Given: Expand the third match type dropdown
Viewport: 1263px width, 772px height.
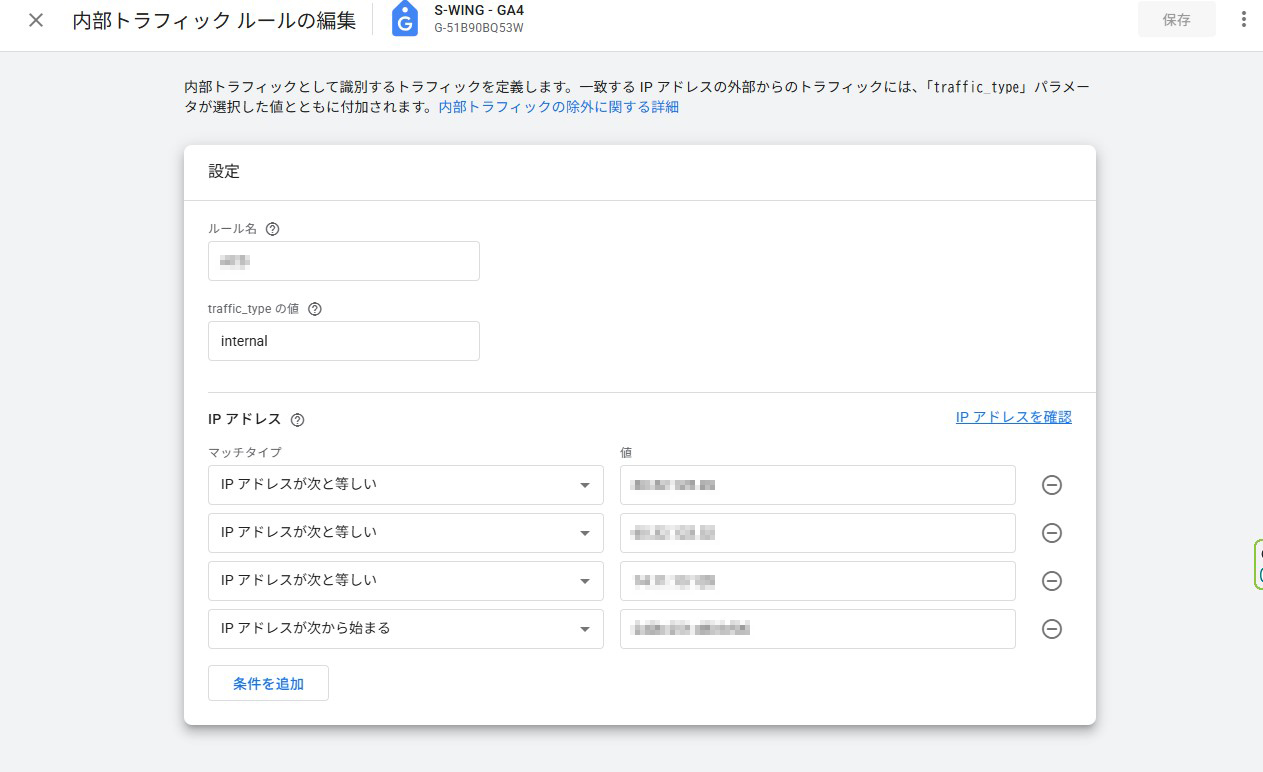Looking at the screenshot, I should tap(405, 581).
